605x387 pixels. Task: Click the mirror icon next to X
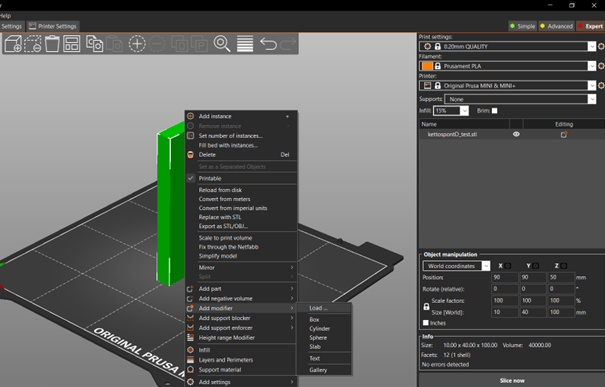(x=508, y=266)
